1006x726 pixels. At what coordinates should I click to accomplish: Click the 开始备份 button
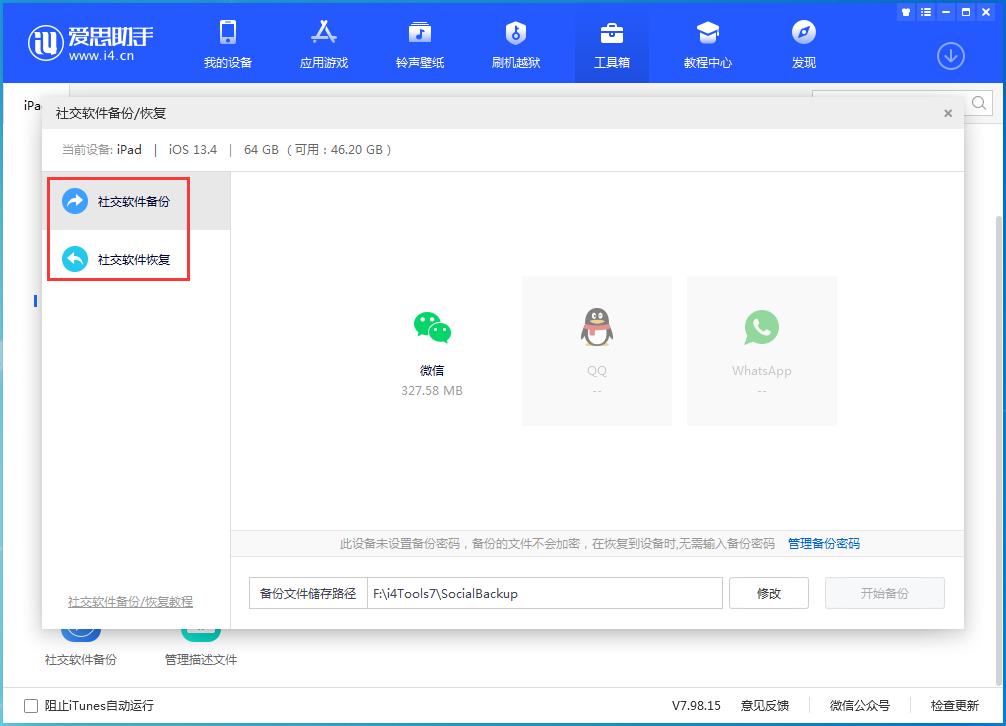click(884, 592)
